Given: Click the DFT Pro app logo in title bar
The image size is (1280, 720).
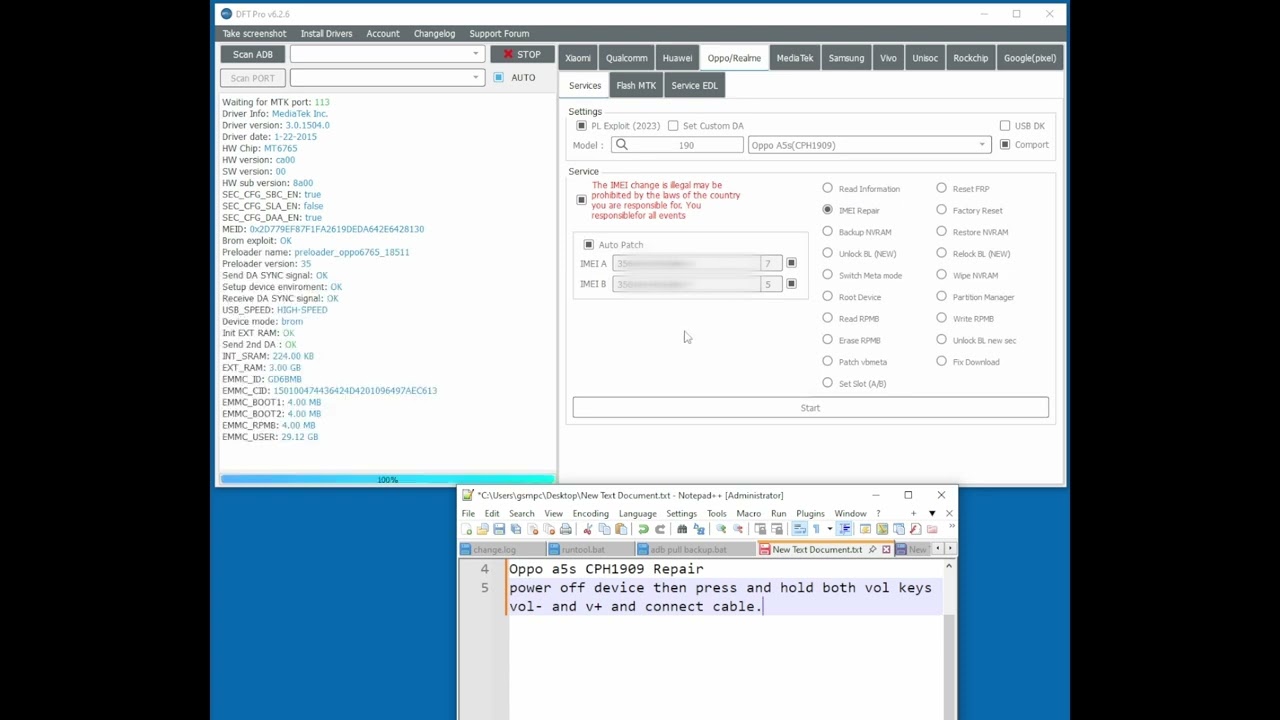Looking at the screenshot, I should [226, 13].
